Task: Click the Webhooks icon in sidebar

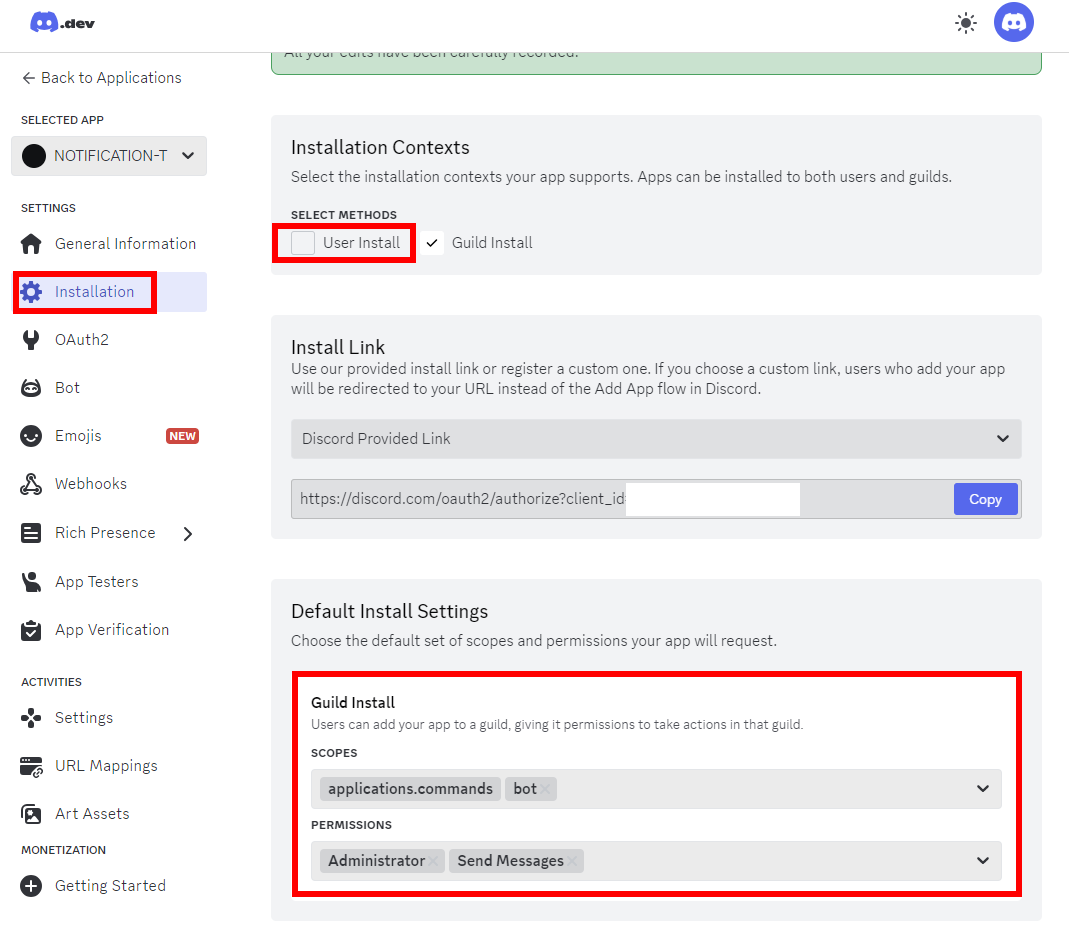Action: [32, 484]
